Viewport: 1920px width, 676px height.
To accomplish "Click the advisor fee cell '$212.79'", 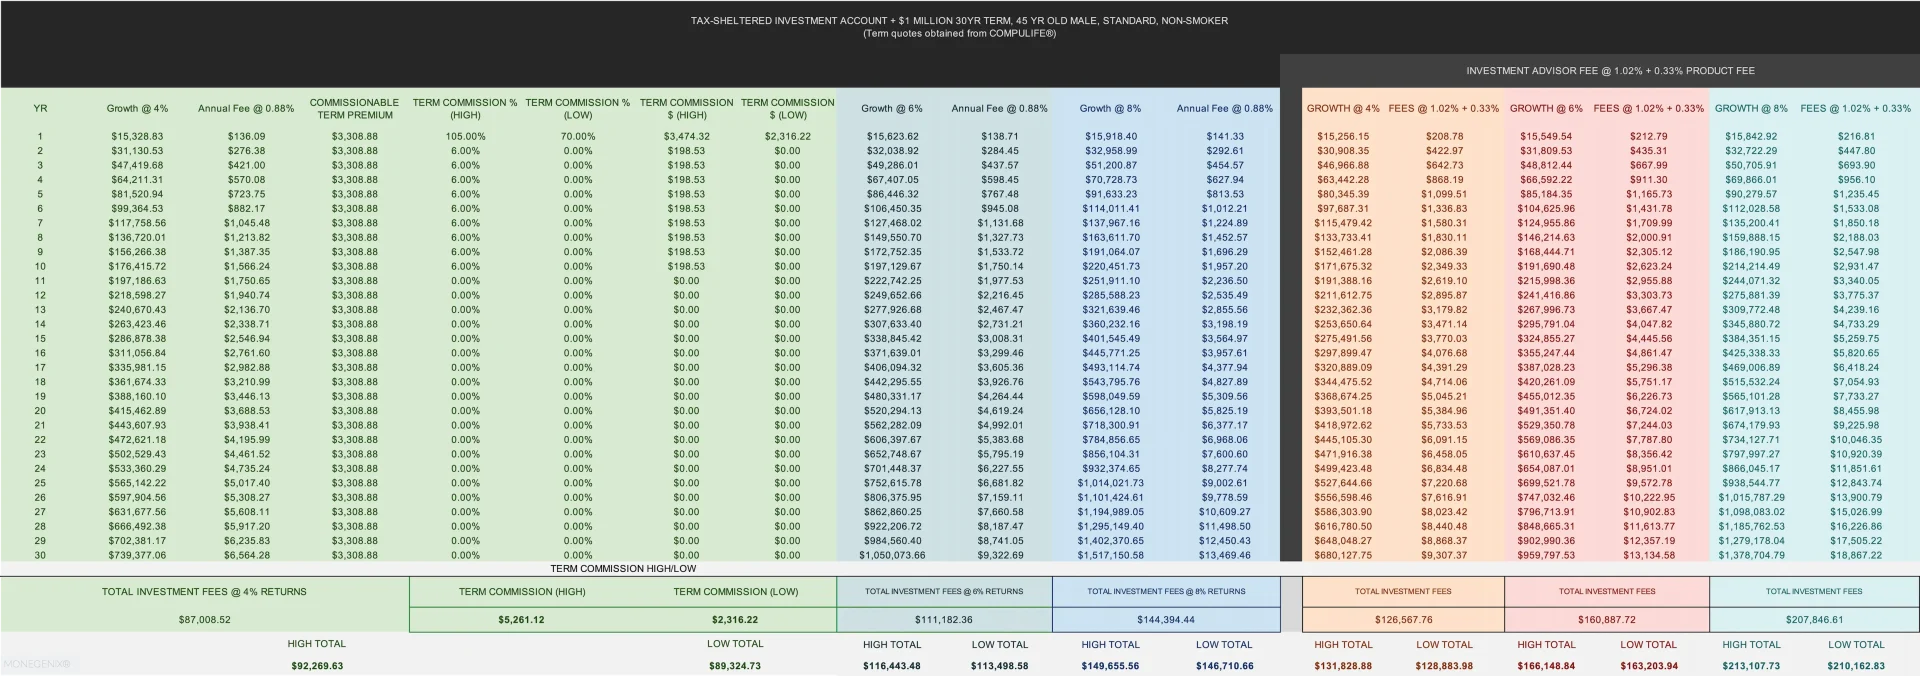I will point(1648,136).
